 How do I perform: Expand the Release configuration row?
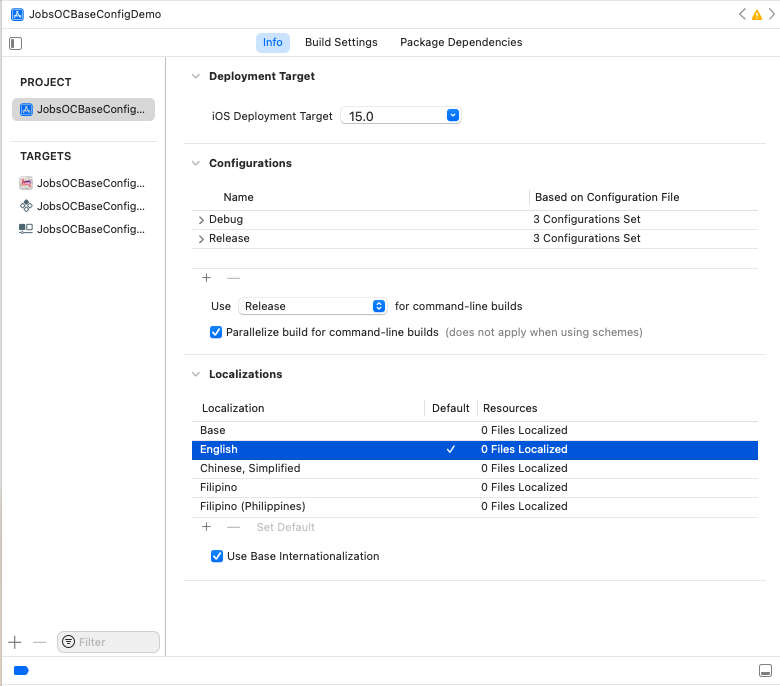(x=201, y=239)
